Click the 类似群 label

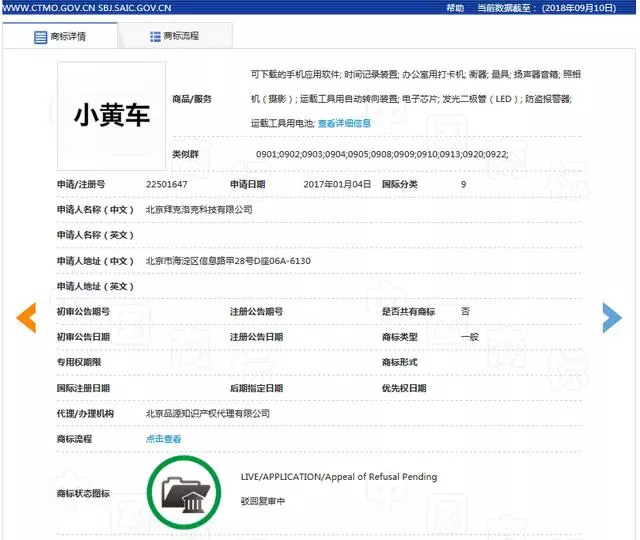click(185, 154)
